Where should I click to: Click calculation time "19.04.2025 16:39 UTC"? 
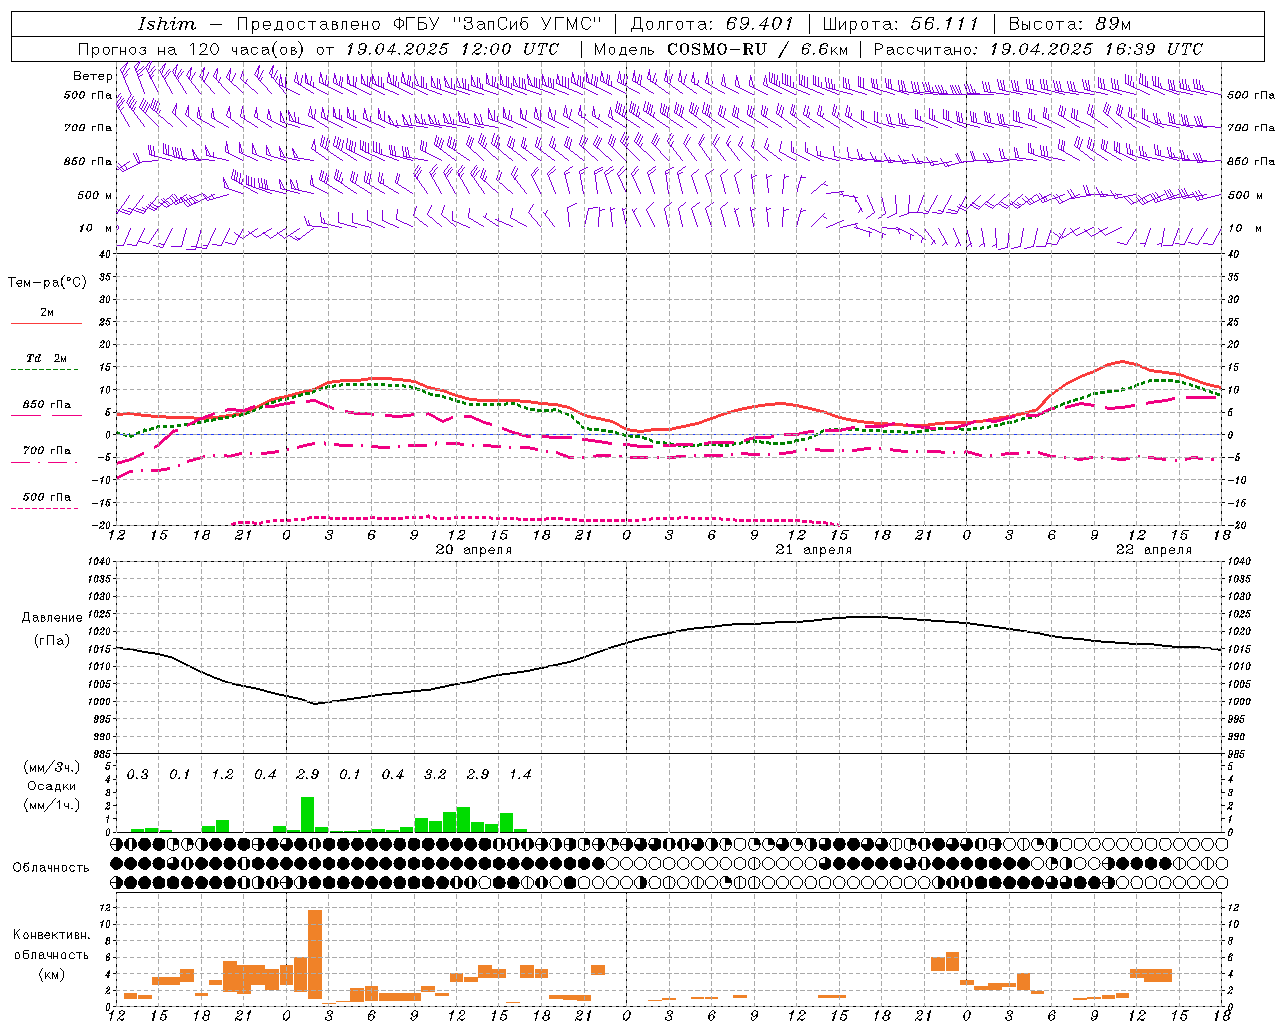point(1096,49)
